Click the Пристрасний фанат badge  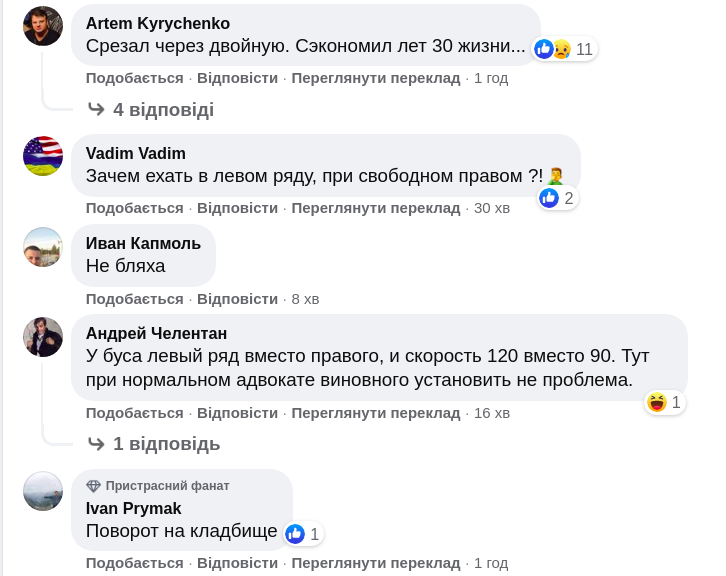pos(158,486)
